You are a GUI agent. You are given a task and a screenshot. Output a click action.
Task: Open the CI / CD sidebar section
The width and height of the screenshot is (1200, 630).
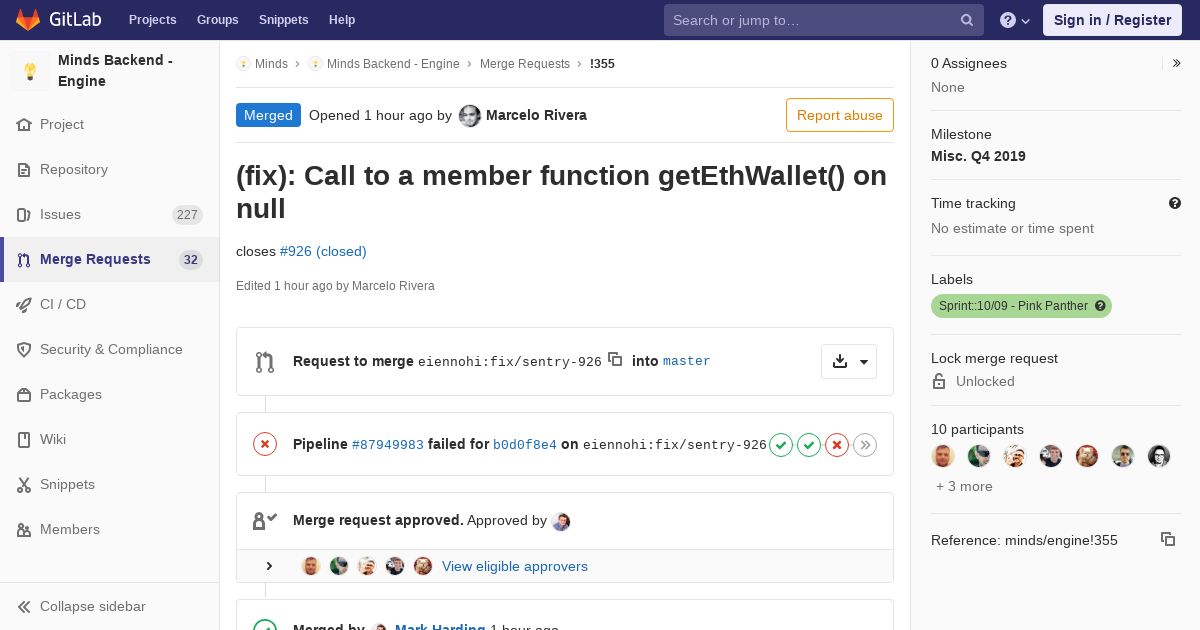pyautogui.click(x=63, y=304)
